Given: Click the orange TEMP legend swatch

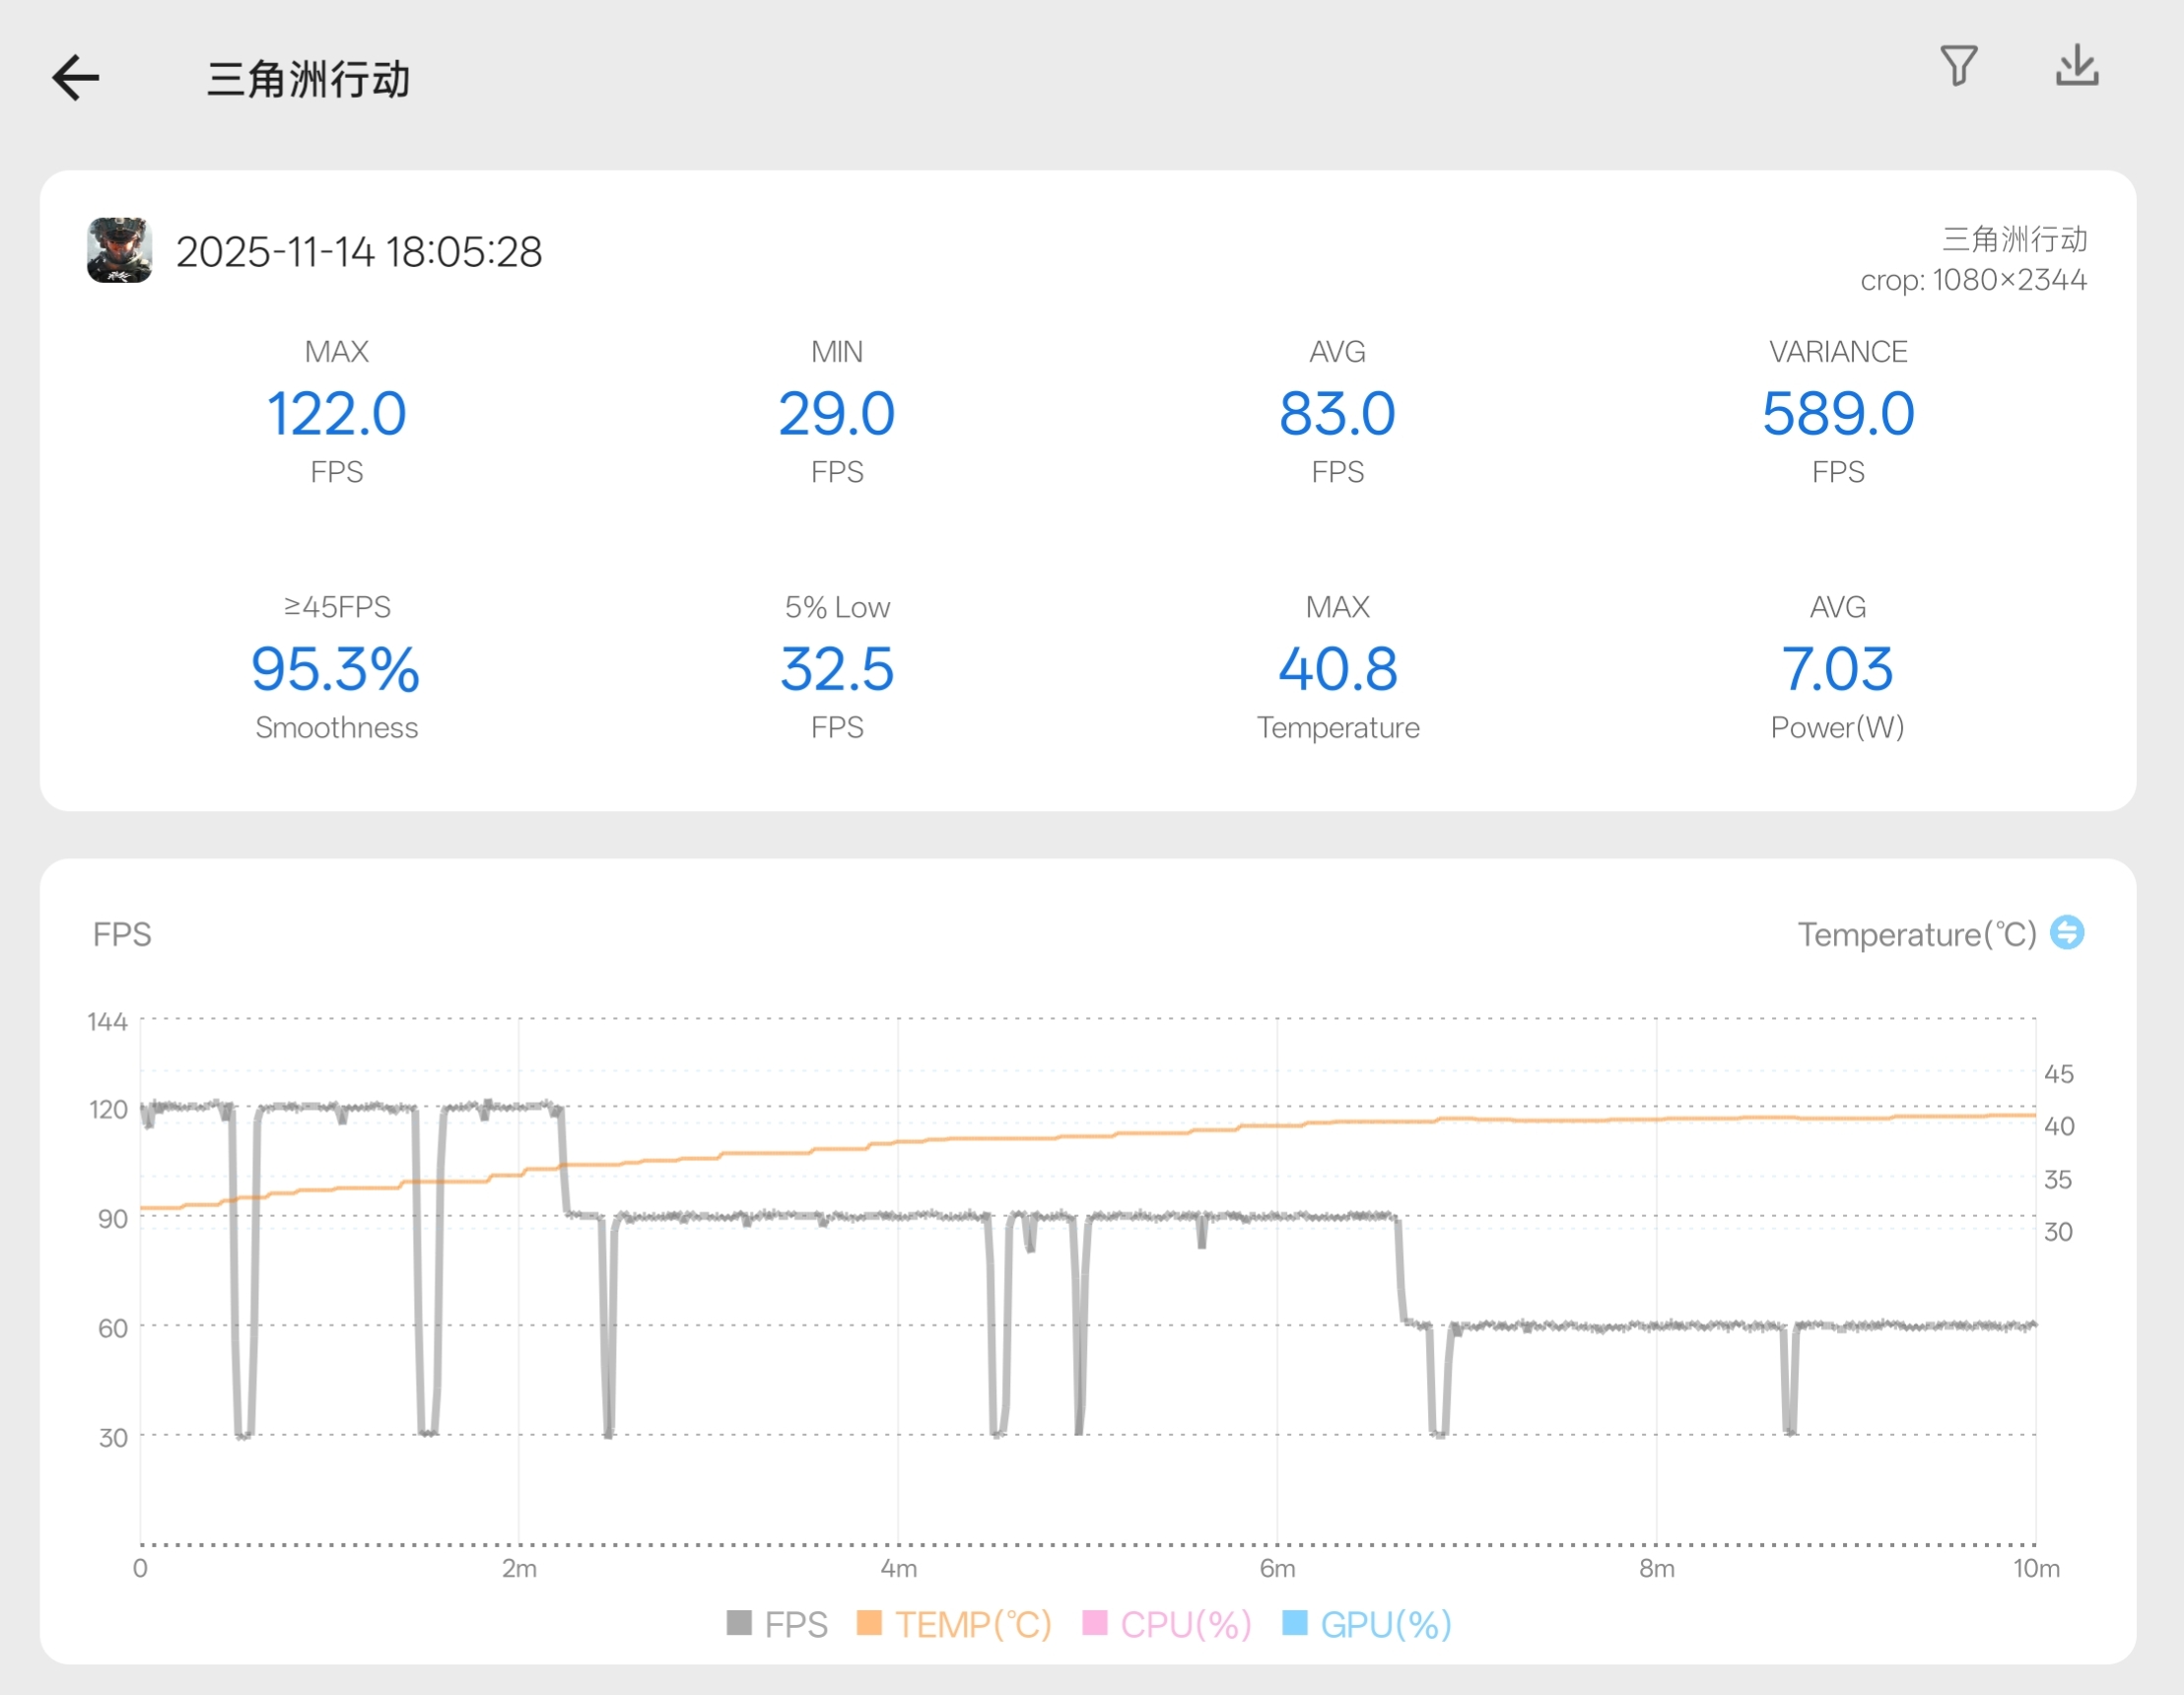Looking at the screenshot, I should coord(869,1622).
